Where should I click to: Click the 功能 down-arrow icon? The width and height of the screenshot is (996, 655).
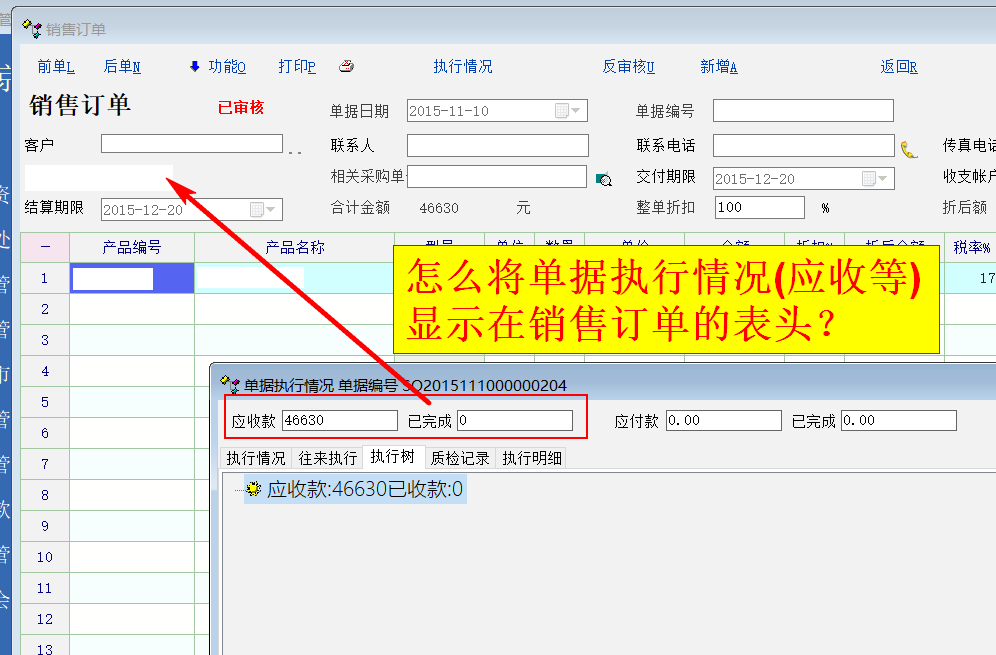tap(194, 67)
